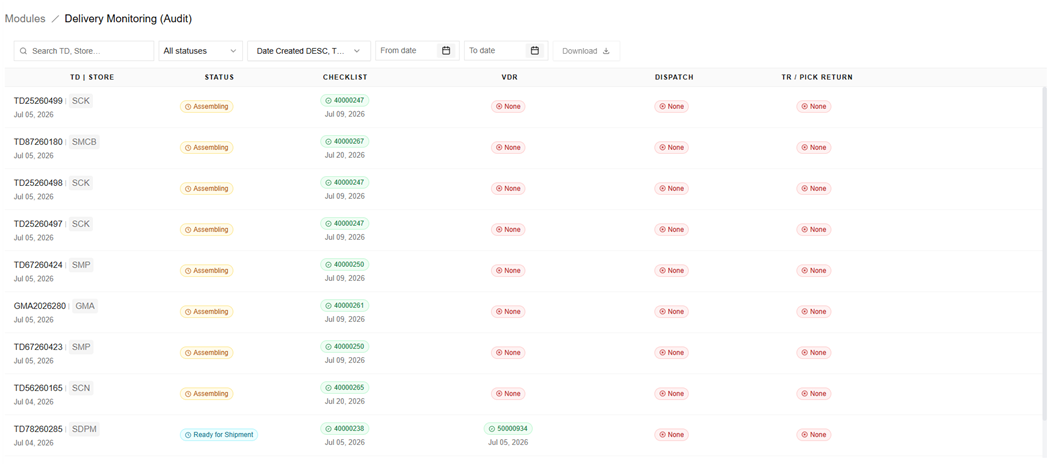Click VDR None badge in TD56260165 row
The height and width of the screenshot is (466, 1054).
click(508, 393)
